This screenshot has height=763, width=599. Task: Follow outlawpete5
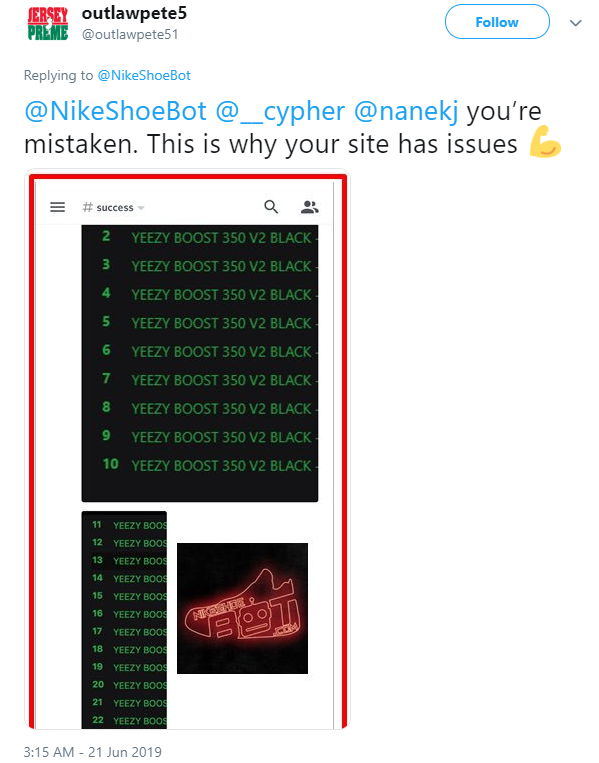point(497,22)
